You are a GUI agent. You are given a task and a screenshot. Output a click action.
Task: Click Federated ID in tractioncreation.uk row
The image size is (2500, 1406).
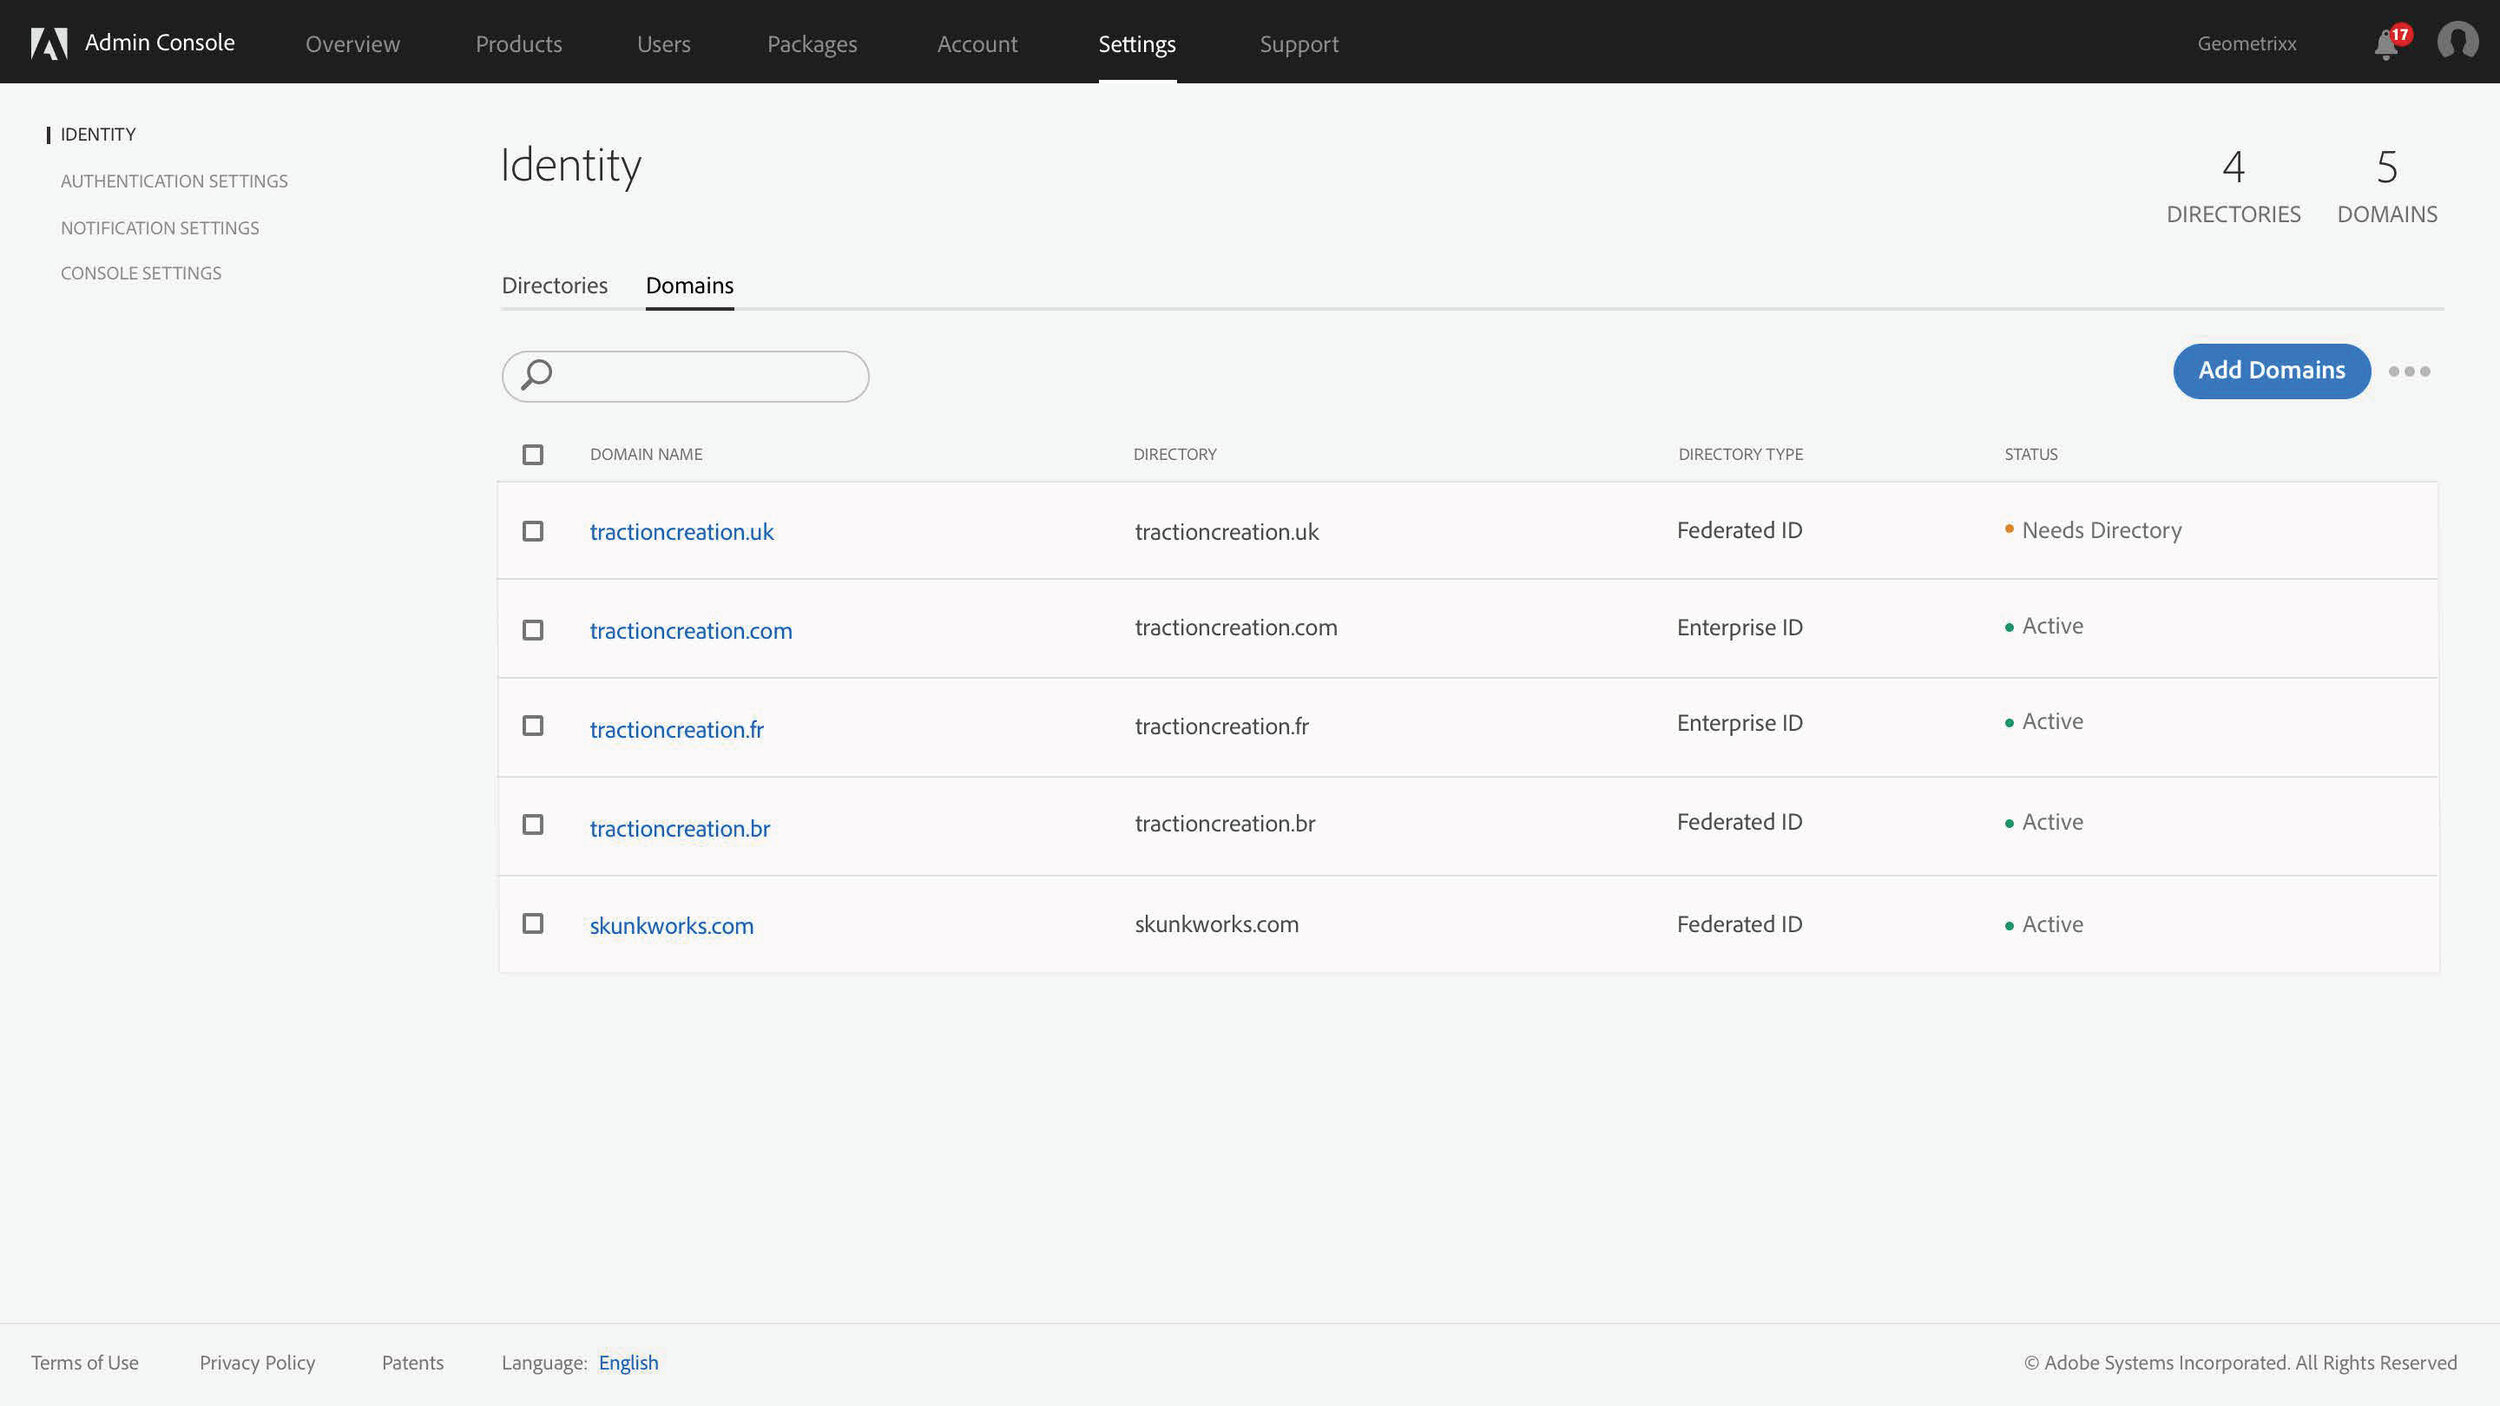pos(1739,530)
